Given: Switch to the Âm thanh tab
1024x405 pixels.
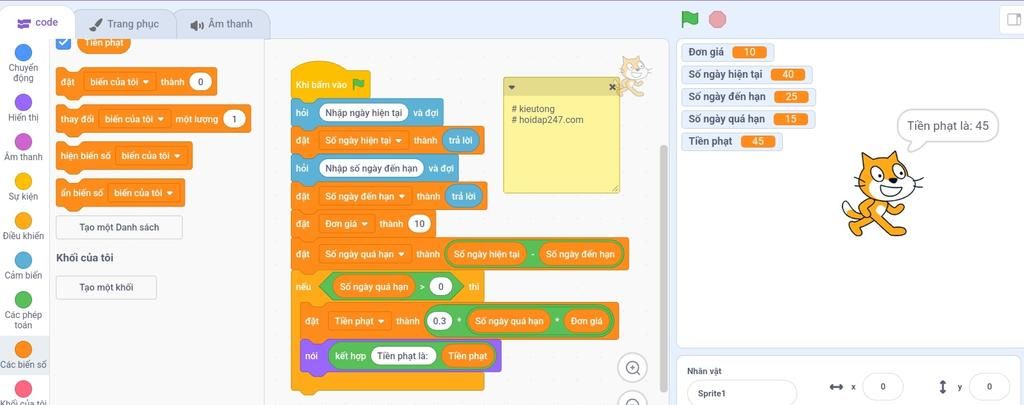Looking at the screenshot, I should (x=221, y=24).
